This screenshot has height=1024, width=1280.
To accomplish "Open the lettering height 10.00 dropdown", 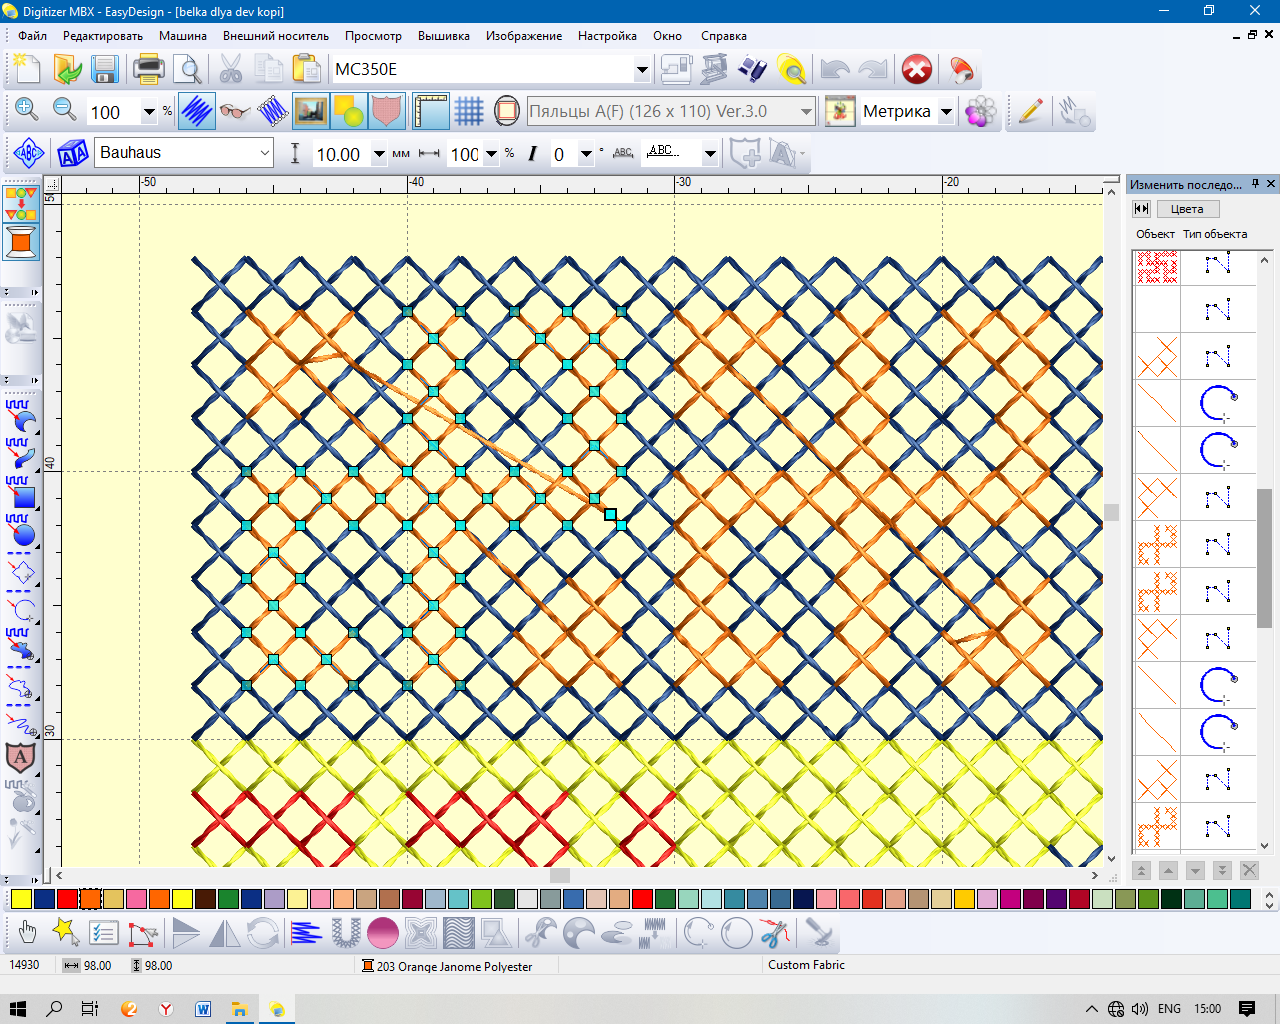I will tap(379, 155).
